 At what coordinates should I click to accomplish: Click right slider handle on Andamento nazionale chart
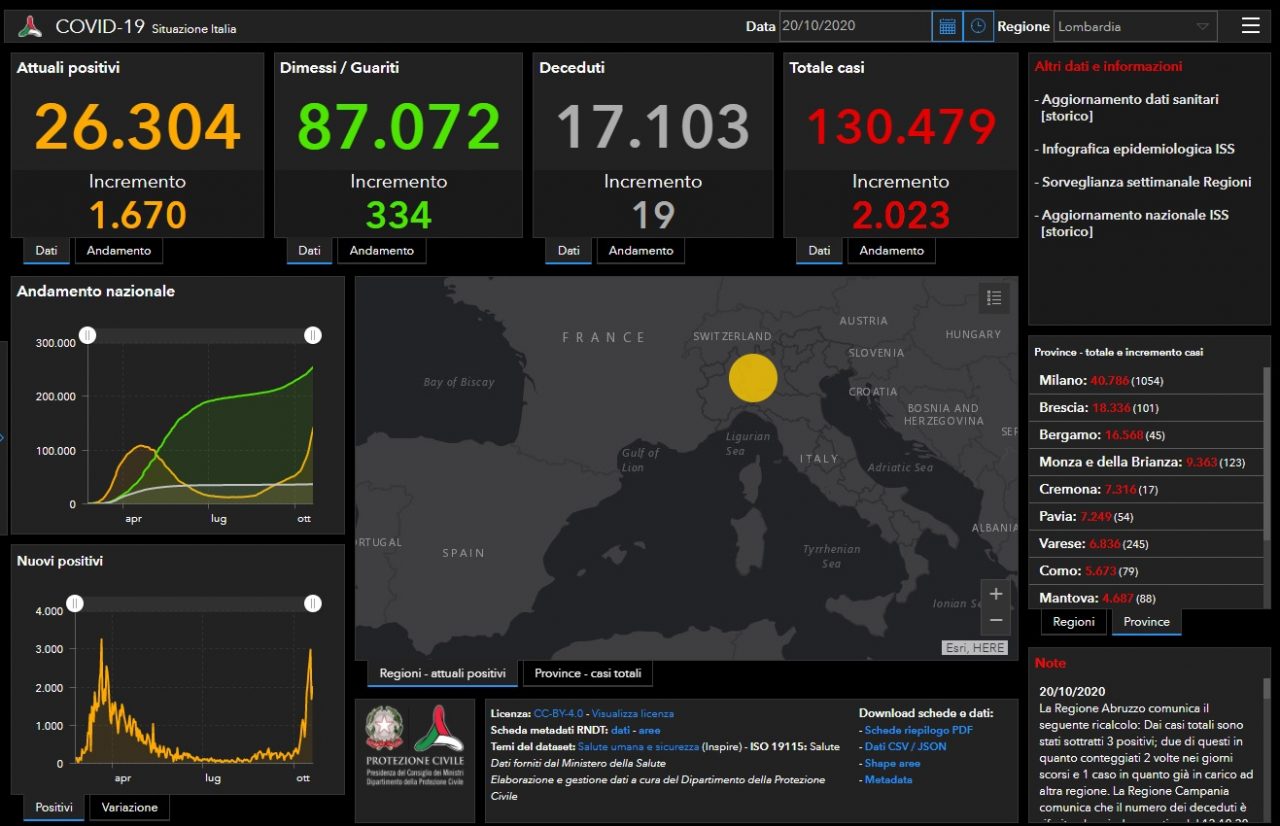(x=313, y=335)
